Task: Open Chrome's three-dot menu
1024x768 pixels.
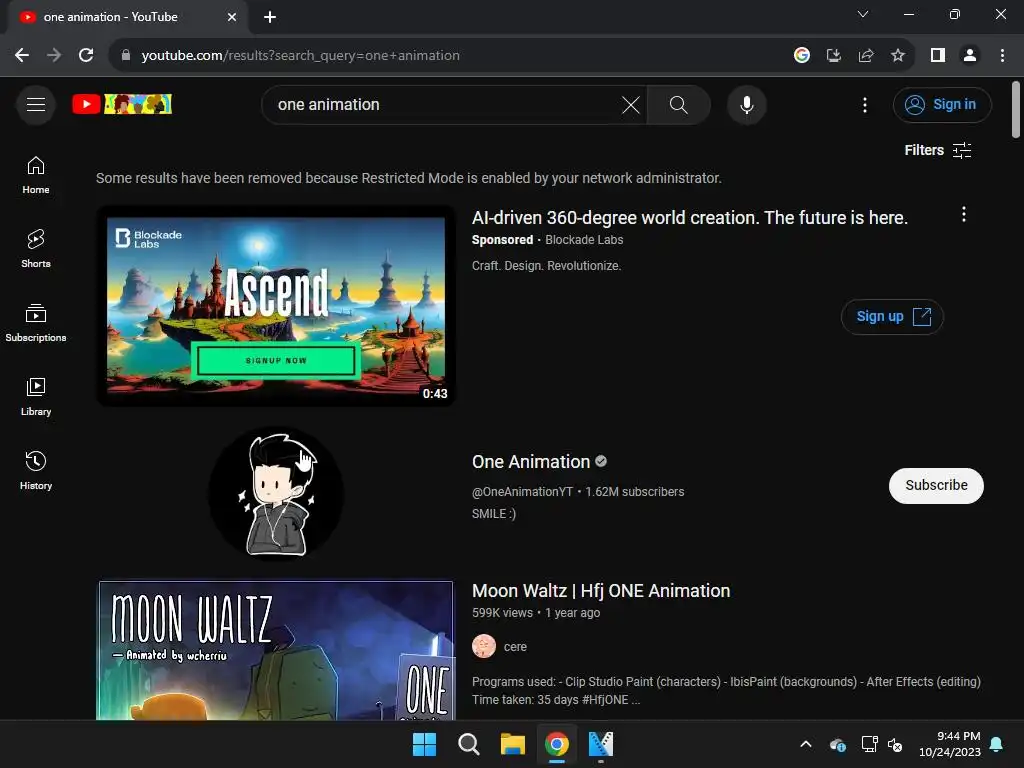Action: pos(1002,56)
